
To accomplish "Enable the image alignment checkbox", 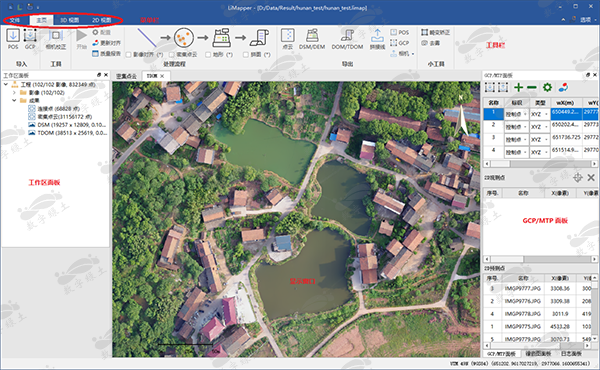I will 129,55.
